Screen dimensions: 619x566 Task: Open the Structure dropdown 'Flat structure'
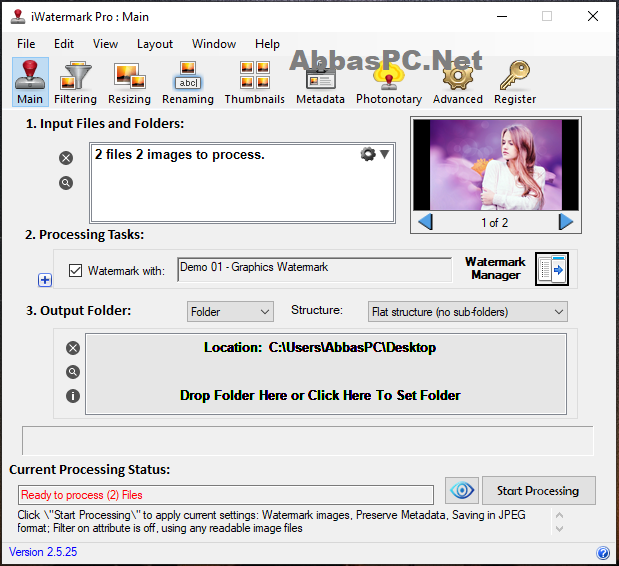468,312
